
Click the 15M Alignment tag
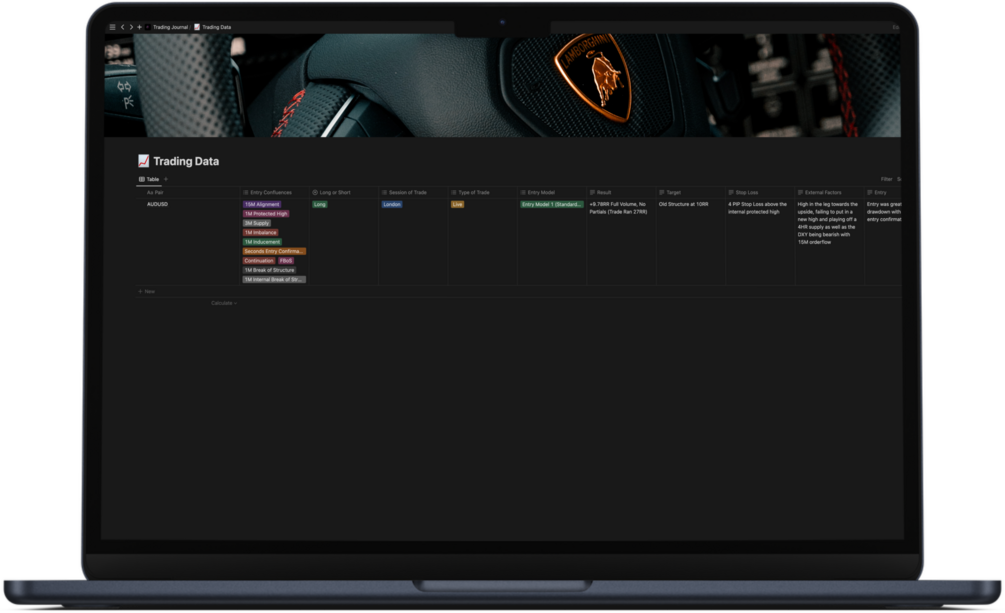click(262, 205)
